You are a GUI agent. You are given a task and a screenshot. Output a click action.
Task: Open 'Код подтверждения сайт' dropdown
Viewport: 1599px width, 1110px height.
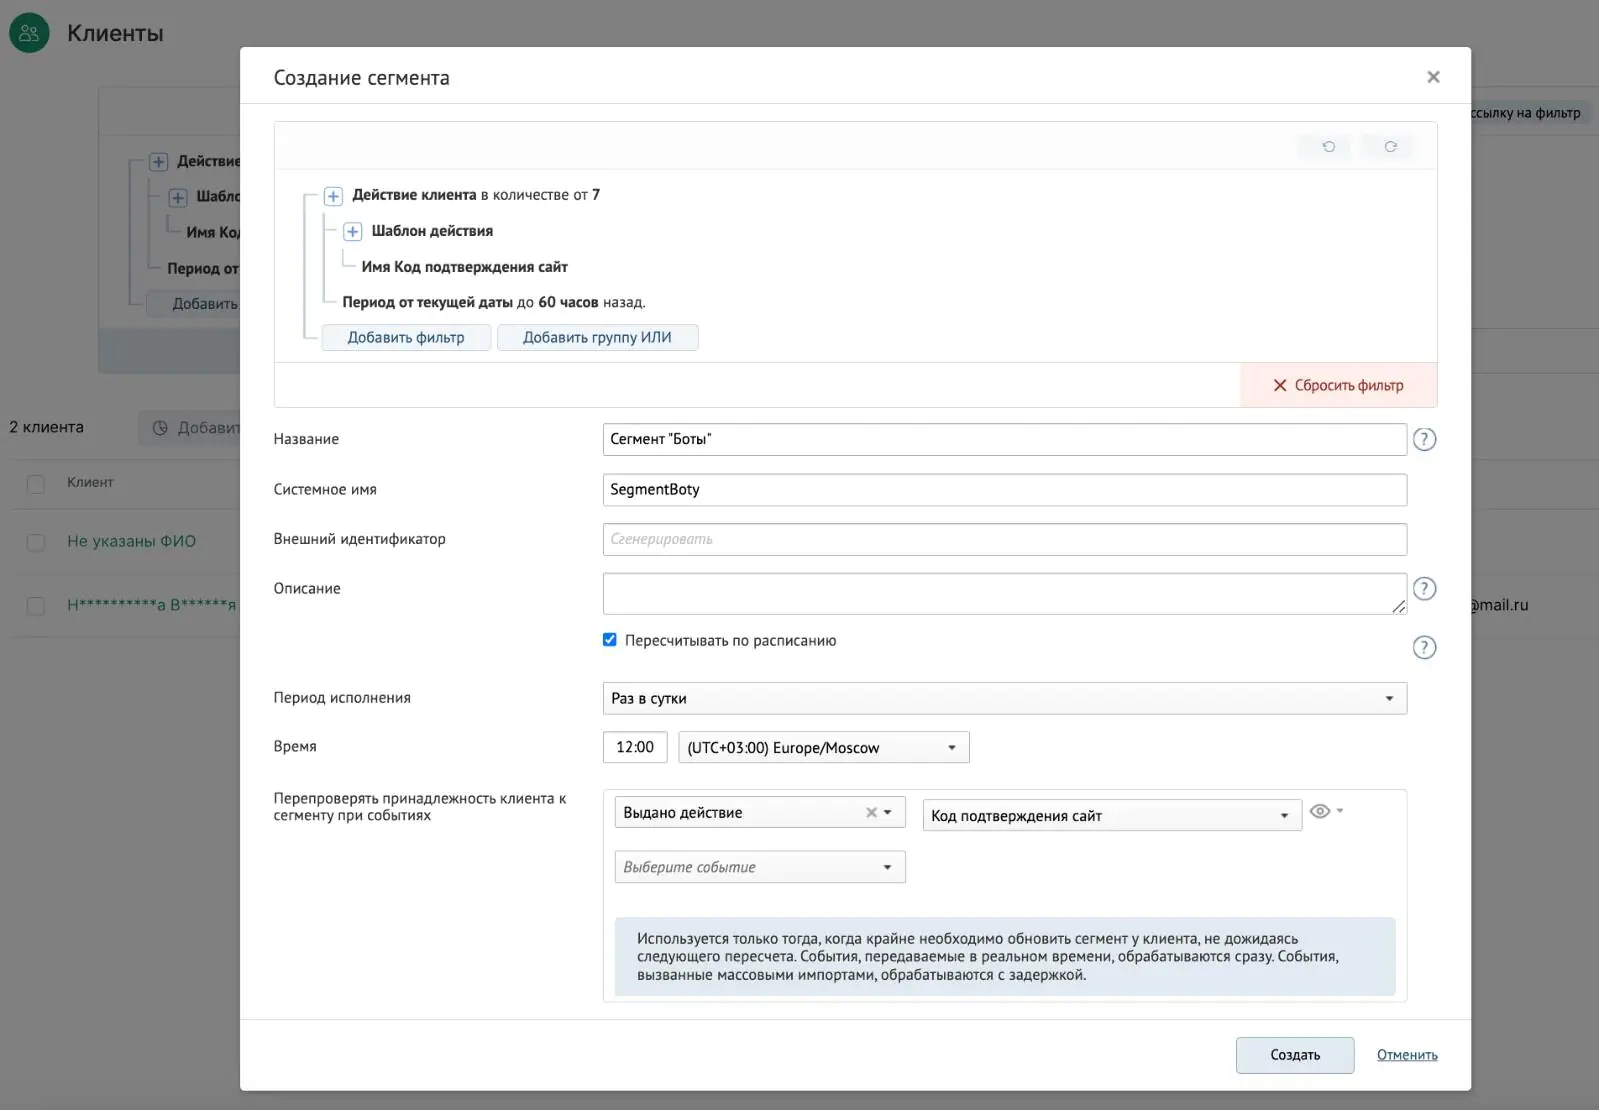tap(1112, 816)
